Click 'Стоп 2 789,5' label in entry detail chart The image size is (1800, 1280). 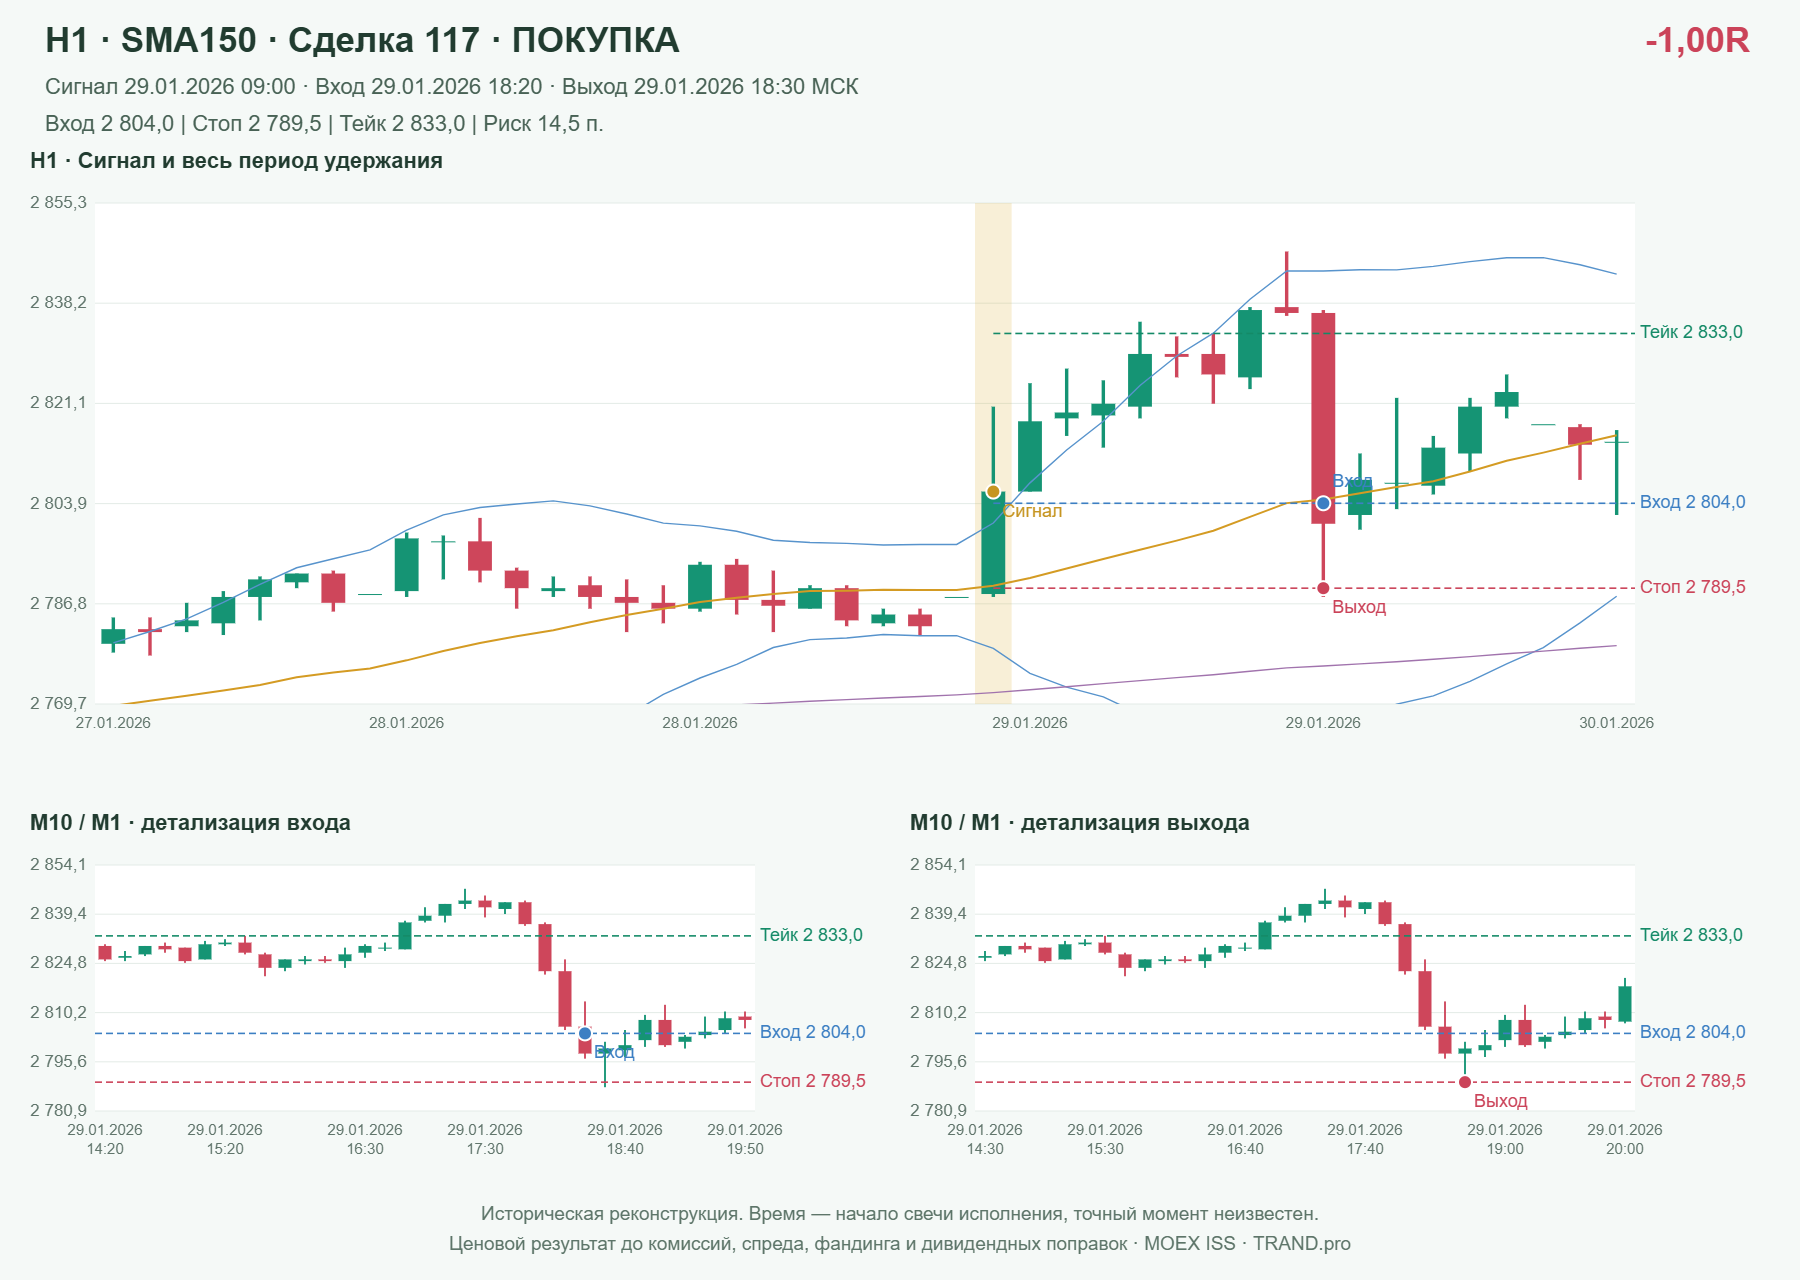[812, 1081]
